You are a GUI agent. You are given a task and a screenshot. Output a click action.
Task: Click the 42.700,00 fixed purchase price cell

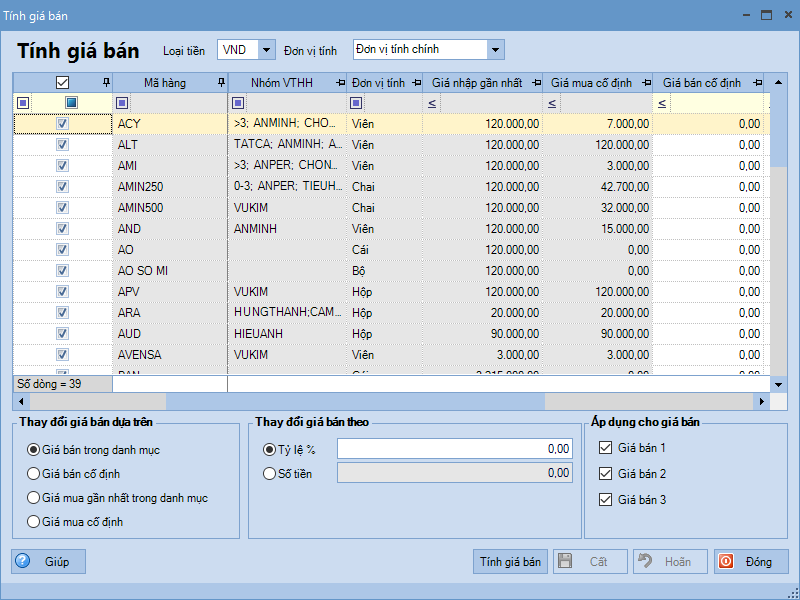click(598, 187)
